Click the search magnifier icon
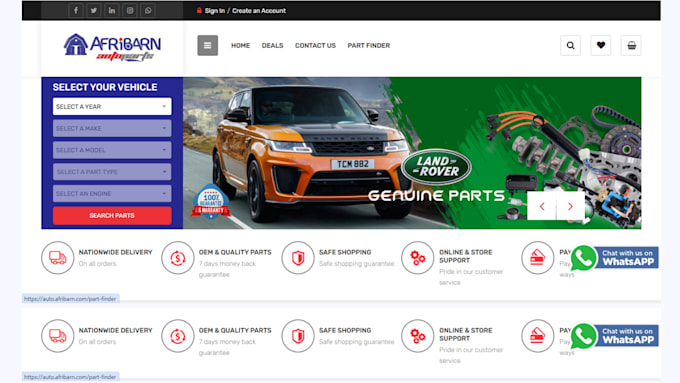The width and height of the screenshot is (680, 383). 570,45
